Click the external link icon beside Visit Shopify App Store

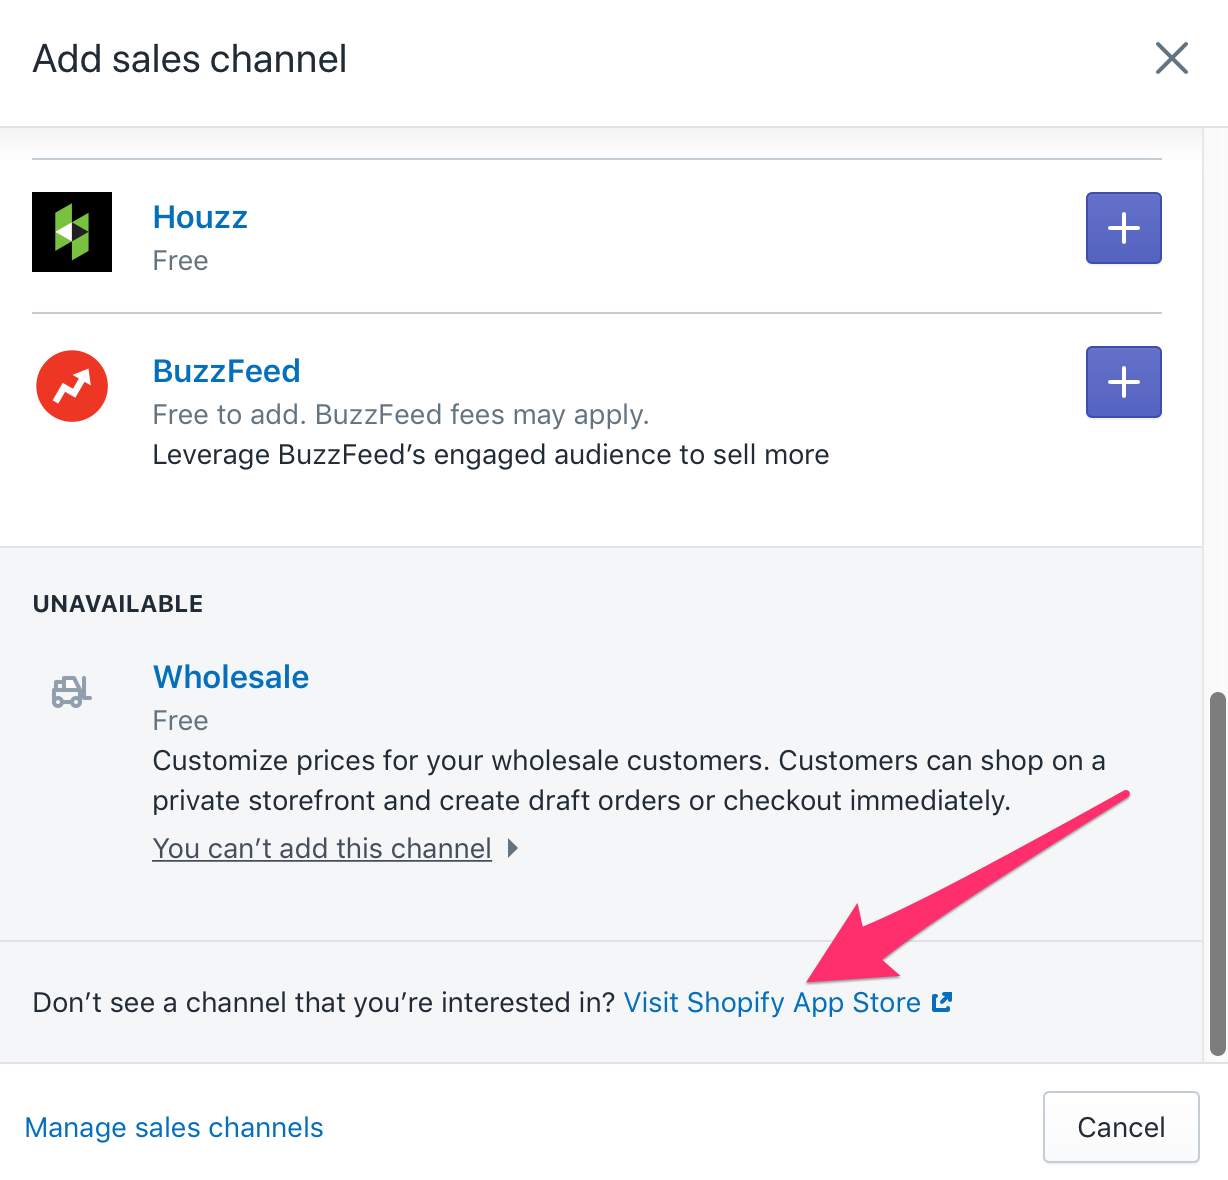point(941,1001)
